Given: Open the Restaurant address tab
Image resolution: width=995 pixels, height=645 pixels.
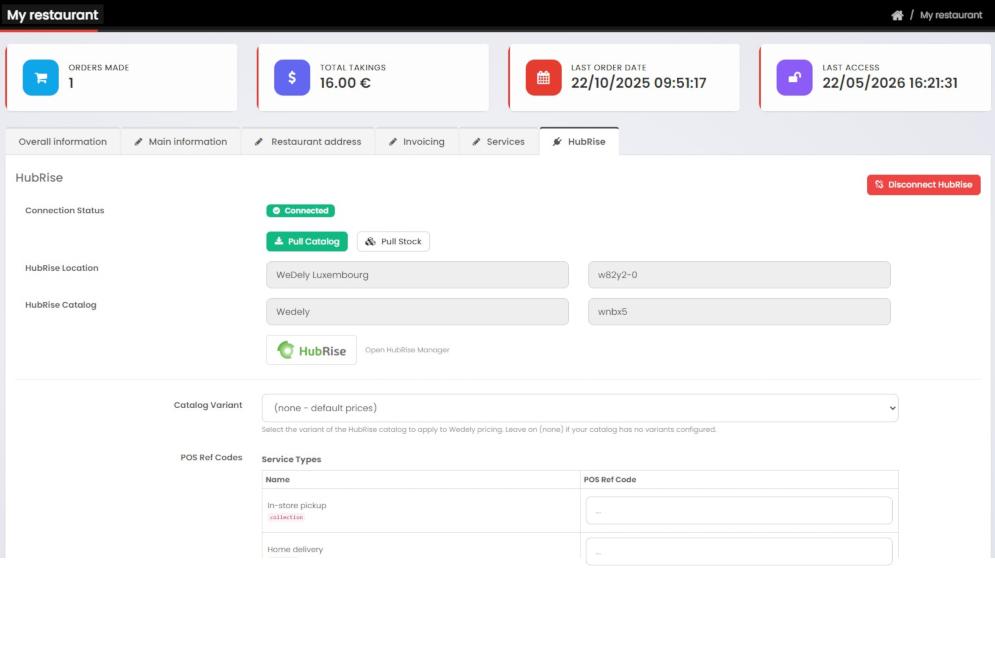Looking at the screenshot, I should (x=308, y=142).
